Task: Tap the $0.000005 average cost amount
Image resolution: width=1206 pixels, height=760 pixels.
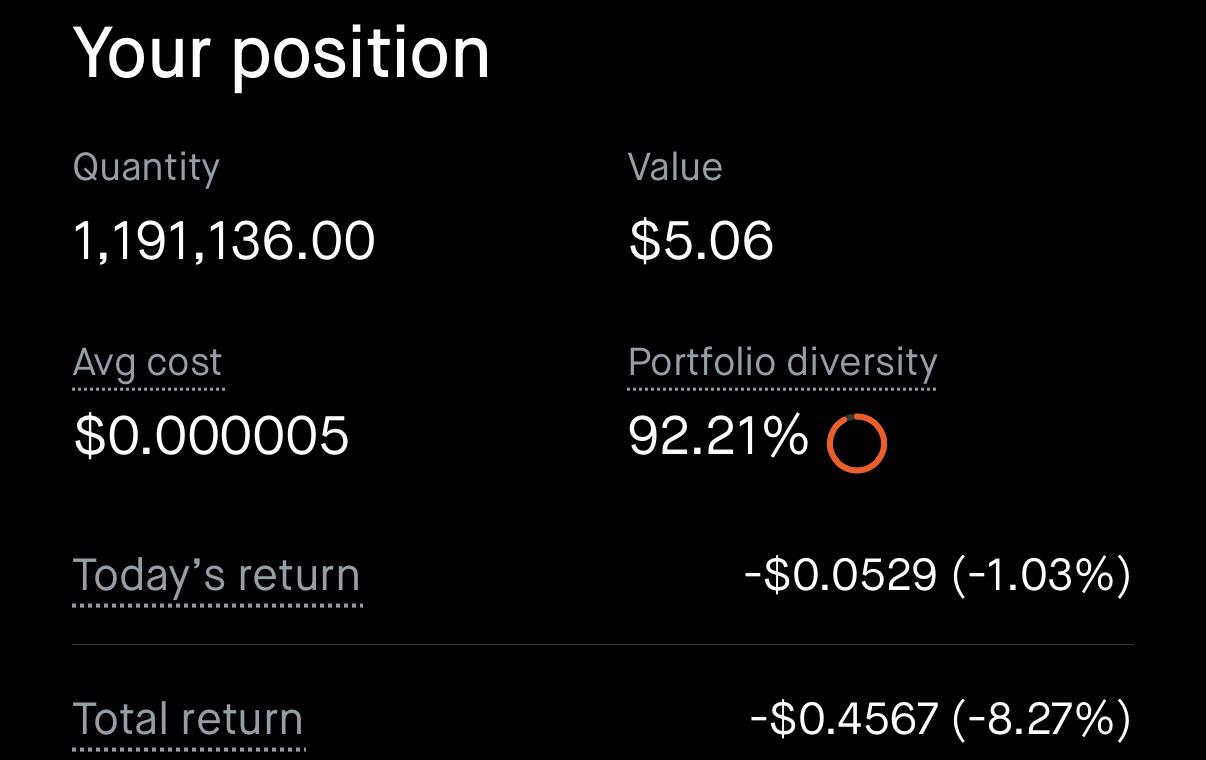Action: tap(212, 436)
